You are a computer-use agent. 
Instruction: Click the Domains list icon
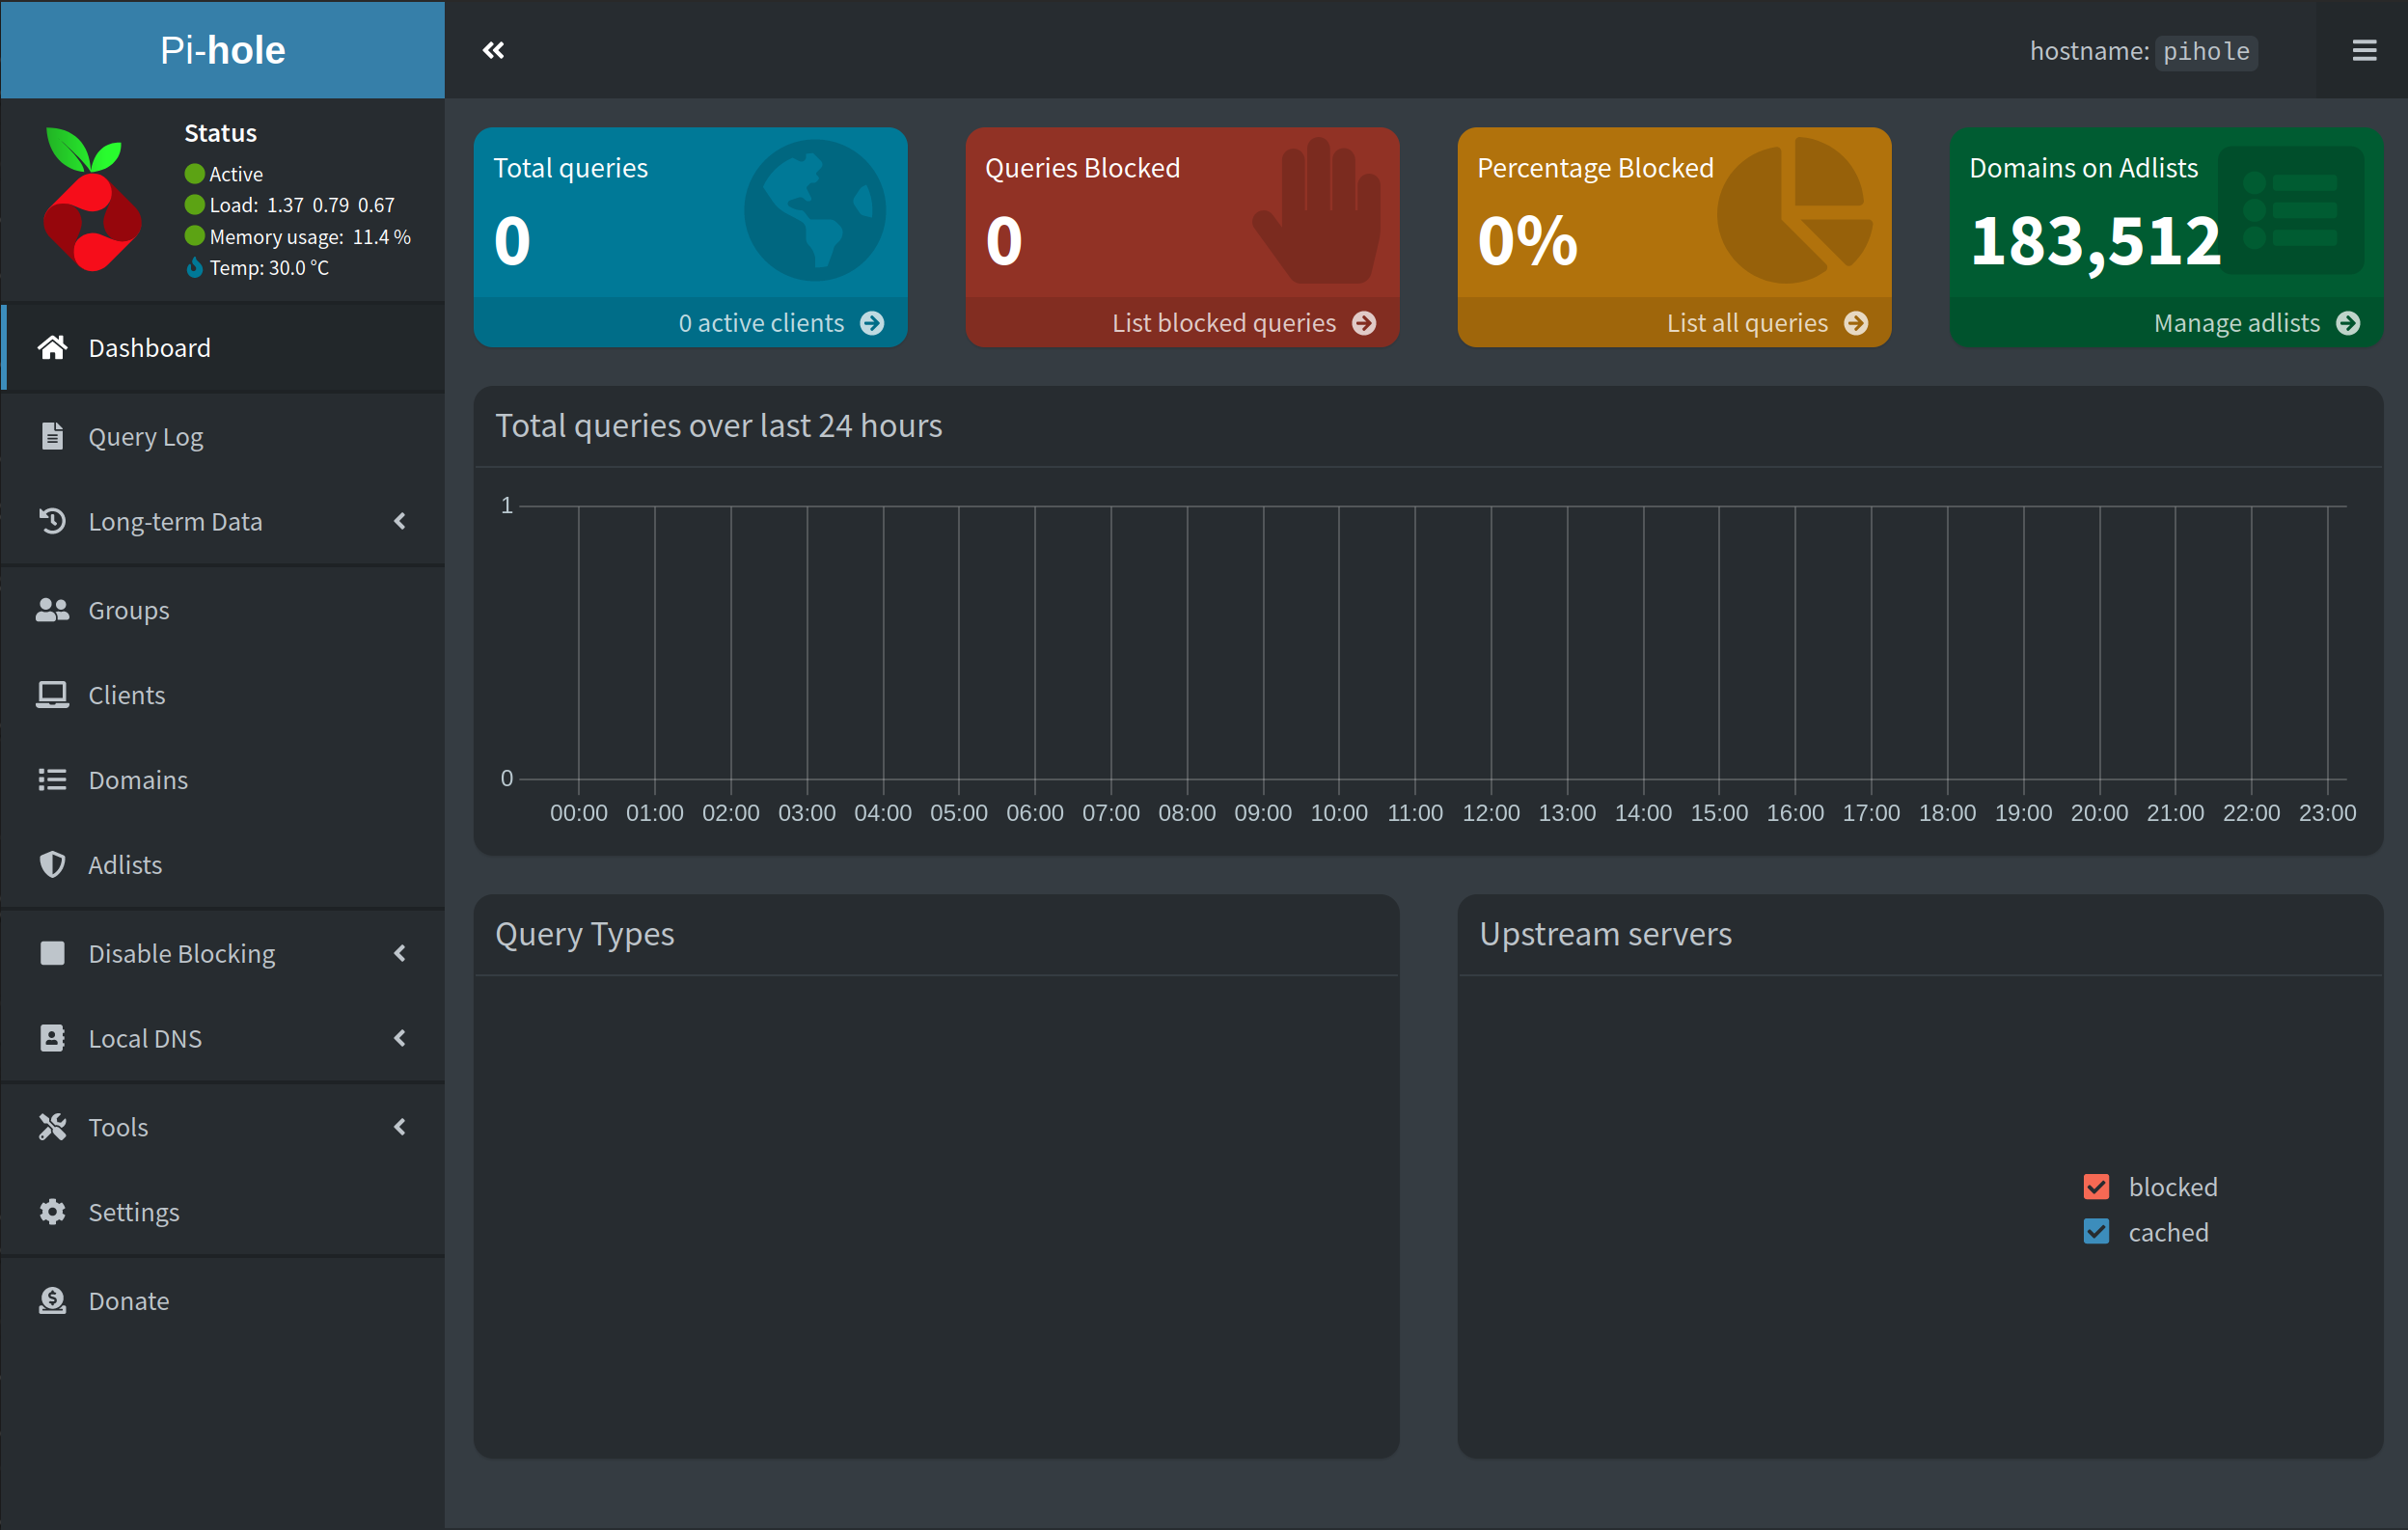pyautogui.click(x=52, y=780)
